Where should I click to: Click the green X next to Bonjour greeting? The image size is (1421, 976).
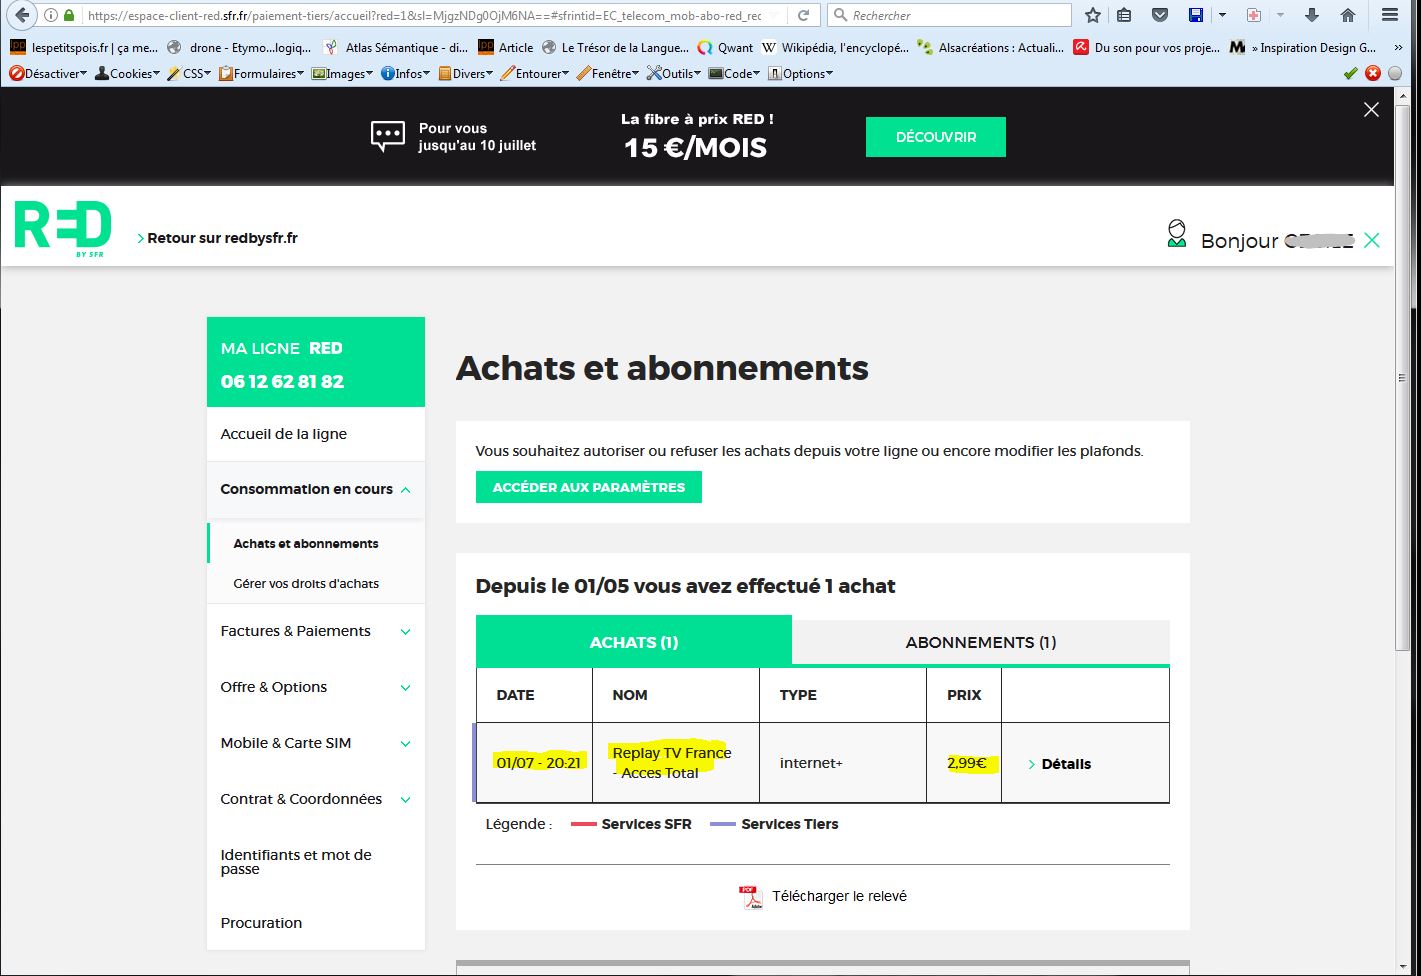(1371, 240)
